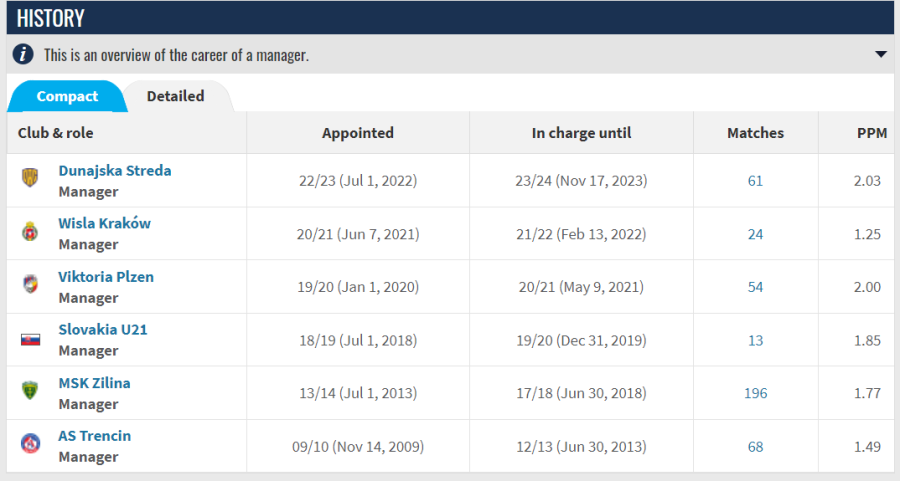Switch to the Detailed tab
900x481 pixels.
pos(176,96)
